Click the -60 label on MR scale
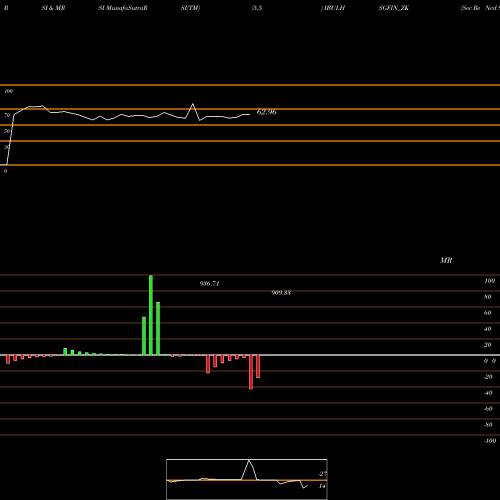Screen dimensions: 500x500 pos(488,409)
